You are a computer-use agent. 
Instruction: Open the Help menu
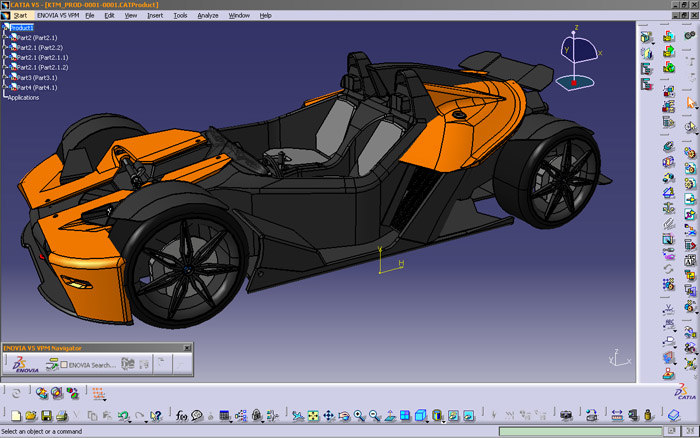pyautogui.click(x=266, y=15)
